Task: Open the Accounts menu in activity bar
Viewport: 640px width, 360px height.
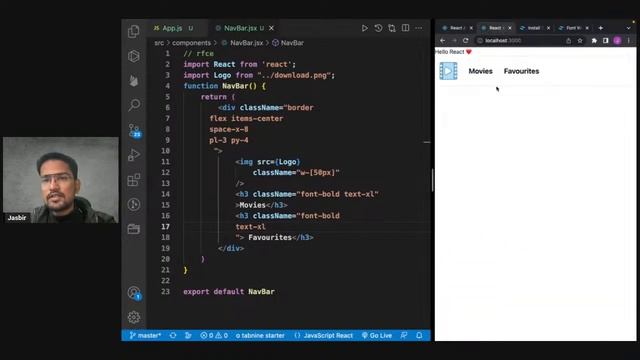Action: click(134, 293)
